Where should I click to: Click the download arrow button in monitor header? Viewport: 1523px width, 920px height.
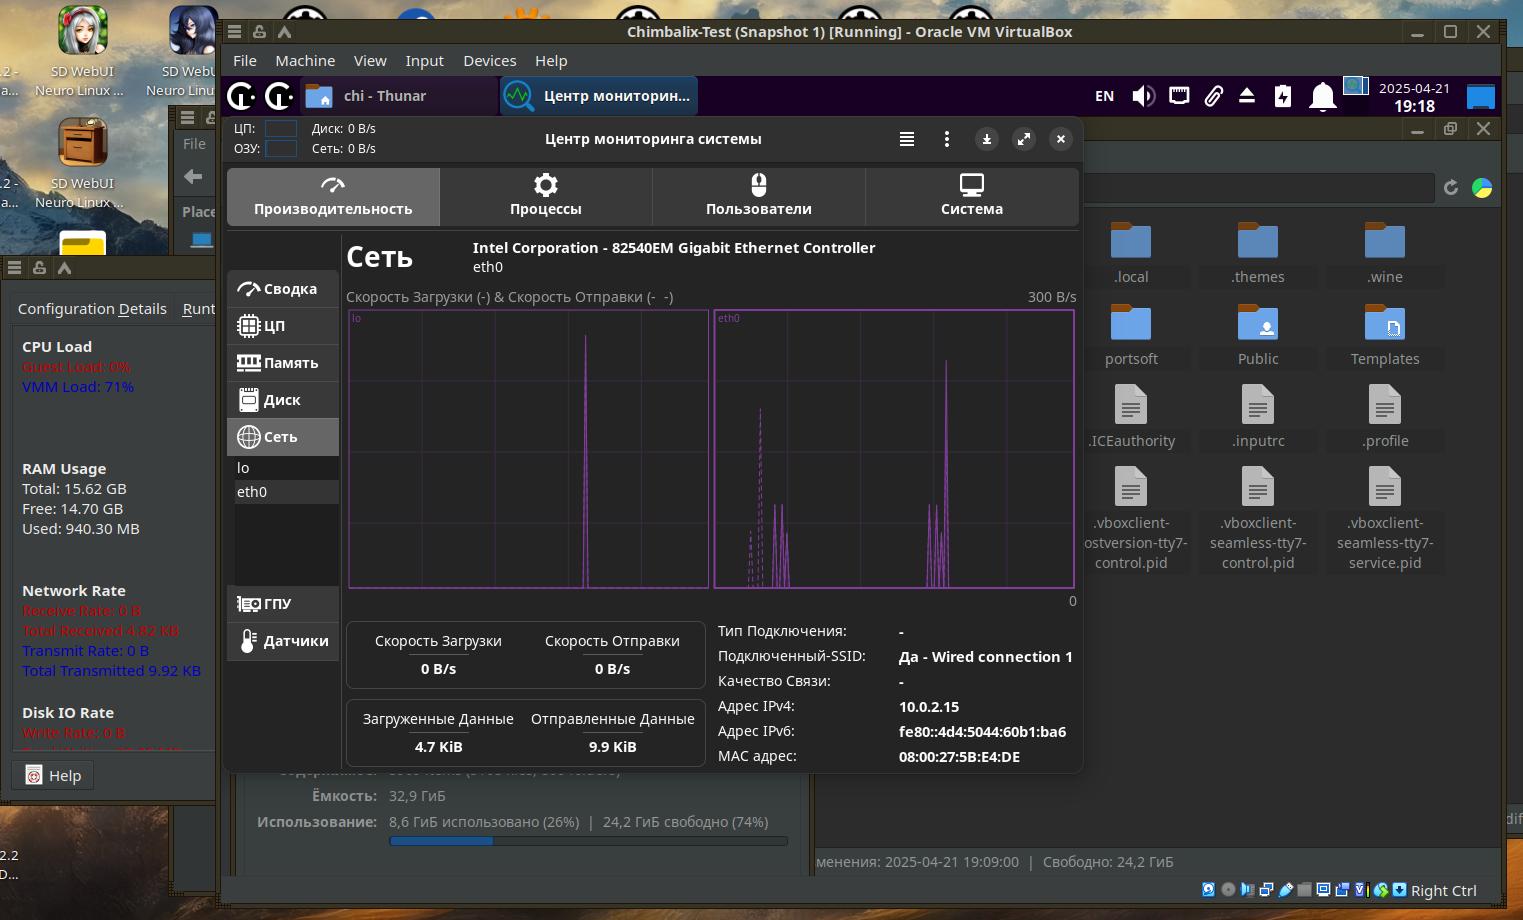(x=986, y=140)
